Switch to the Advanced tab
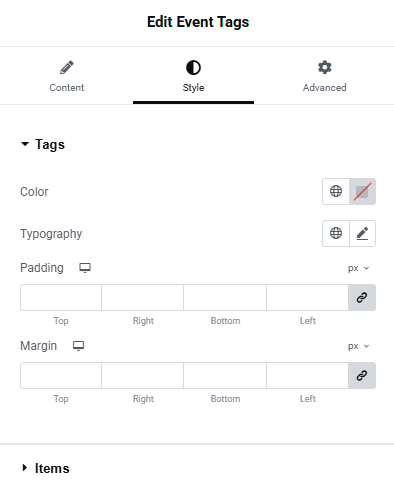Screen dimensions: 394x485 pyautogui.click(x=324, y=76)
